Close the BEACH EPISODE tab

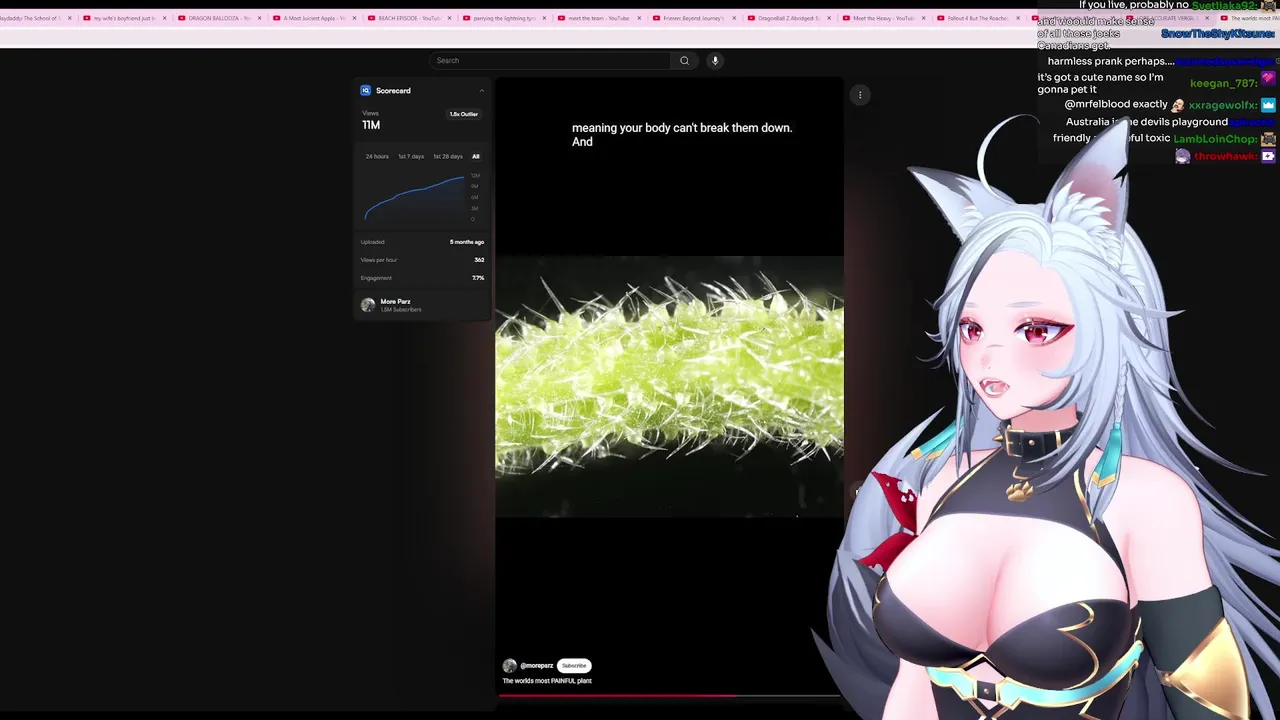tap(449, 18)
